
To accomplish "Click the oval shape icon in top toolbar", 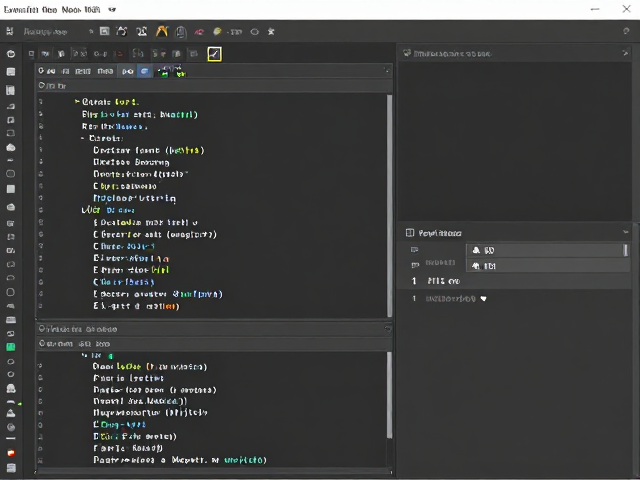I will tap(255, 32).
